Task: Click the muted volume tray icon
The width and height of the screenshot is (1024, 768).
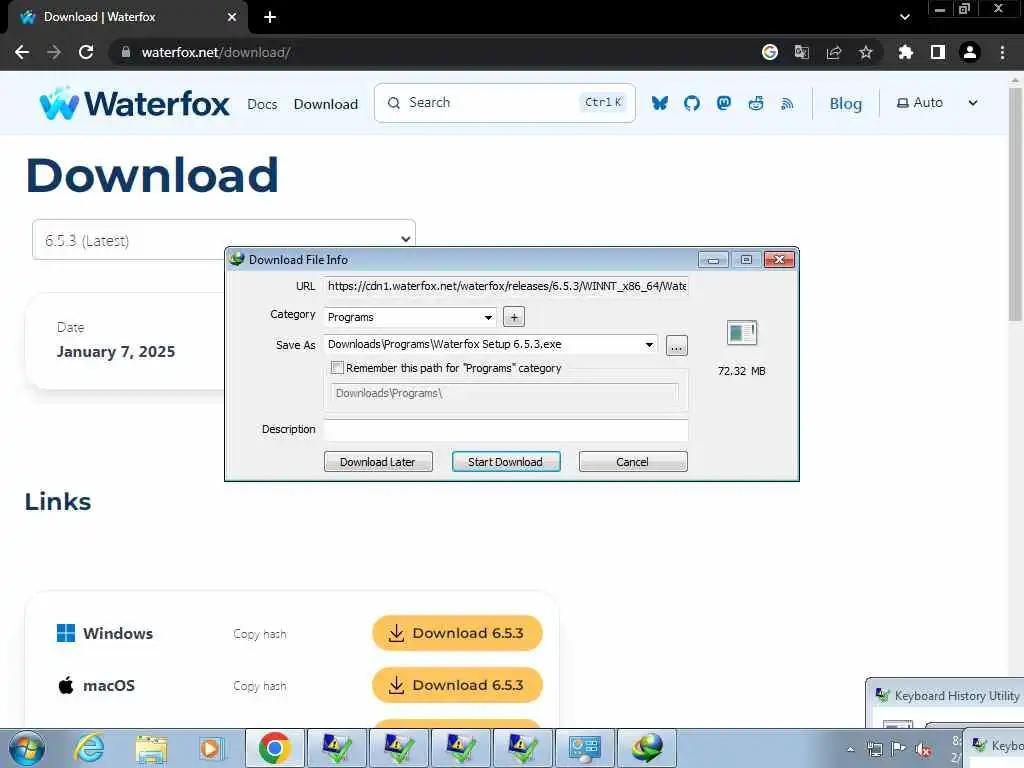Action: pyautogui.click(x=923, y=749)
